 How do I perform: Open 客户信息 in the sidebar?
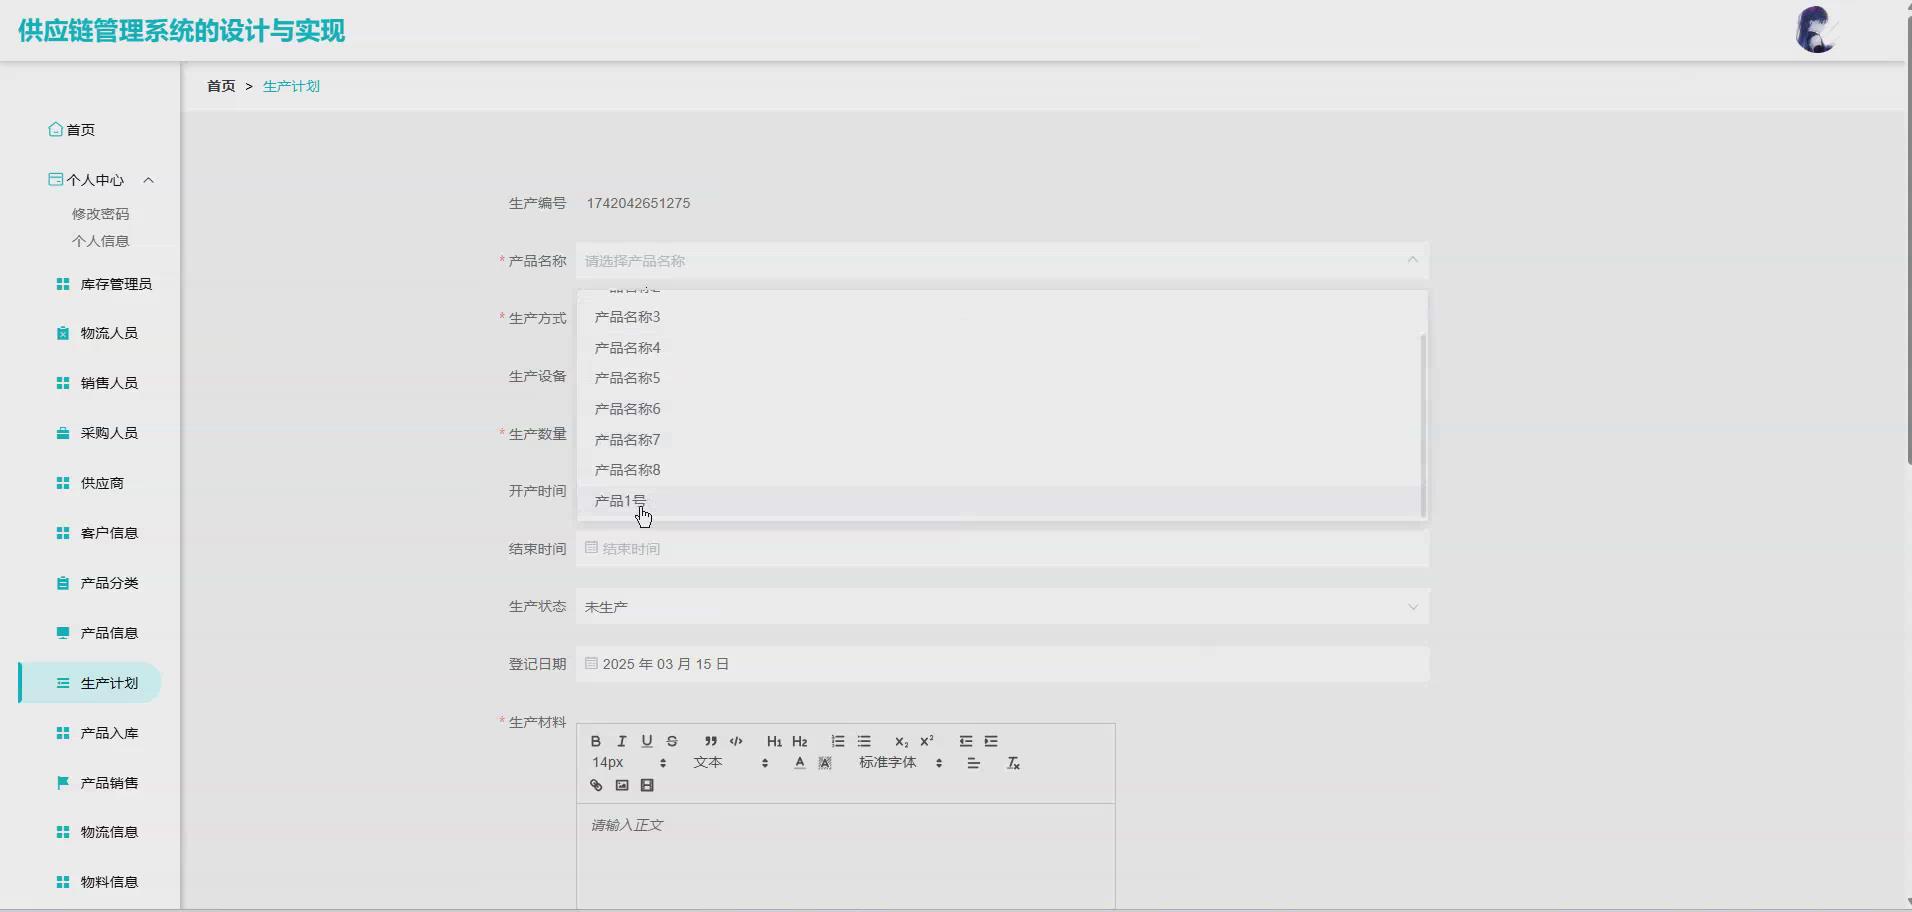coord(97,533)
